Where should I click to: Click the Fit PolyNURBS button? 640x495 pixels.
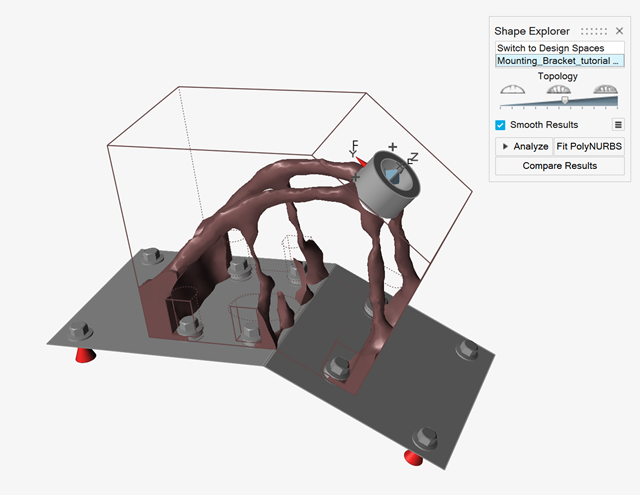point(590,146)
